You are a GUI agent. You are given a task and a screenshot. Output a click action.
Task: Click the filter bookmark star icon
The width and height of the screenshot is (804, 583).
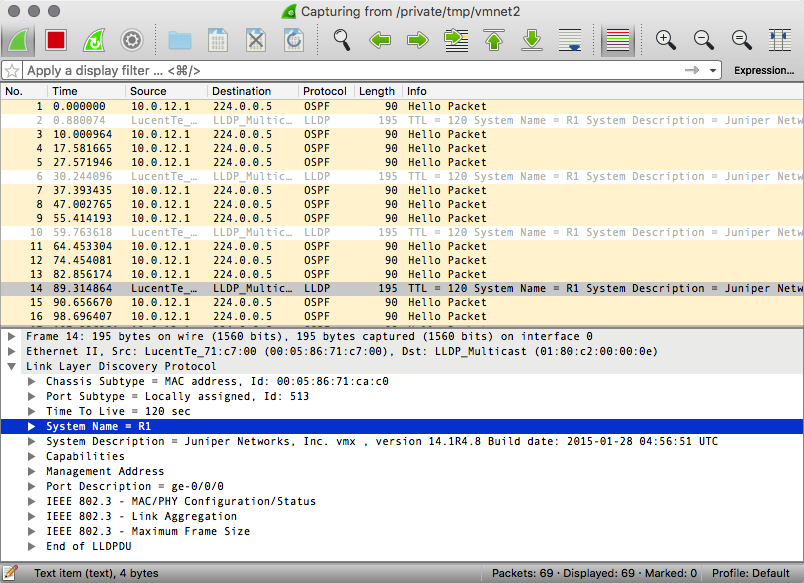point(12,70)
